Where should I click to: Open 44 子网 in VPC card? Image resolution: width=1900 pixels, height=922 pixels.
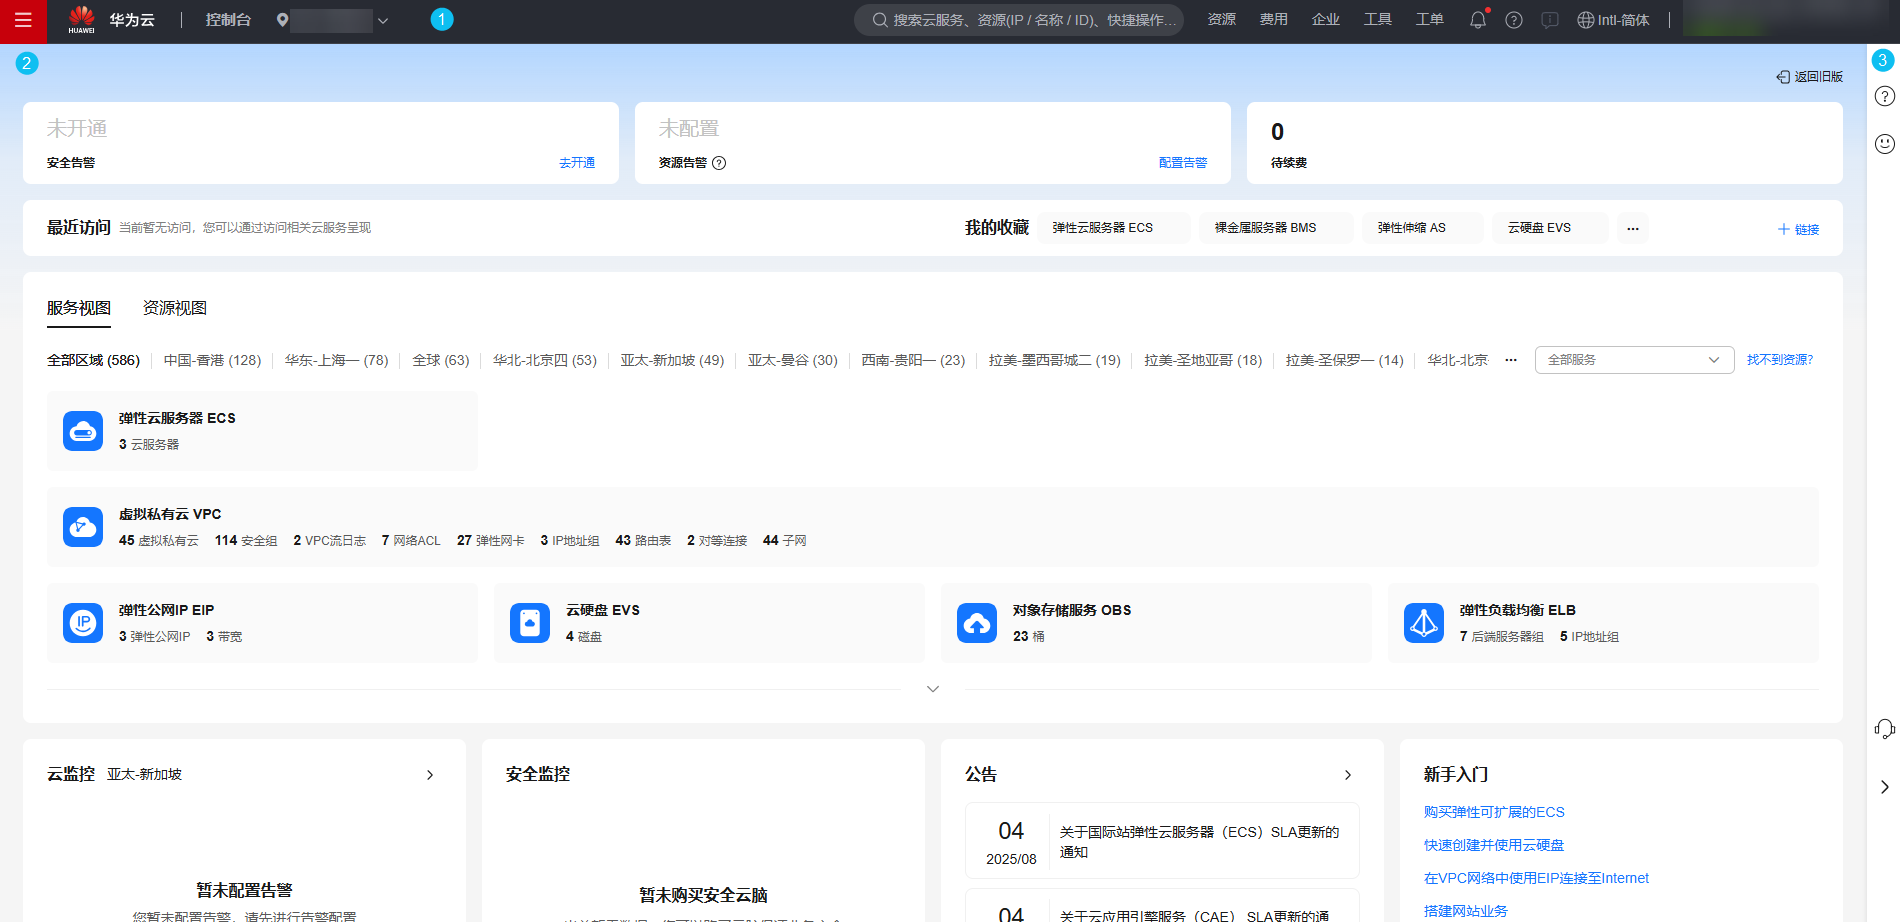pyautogui.click(x=784, y=541)
